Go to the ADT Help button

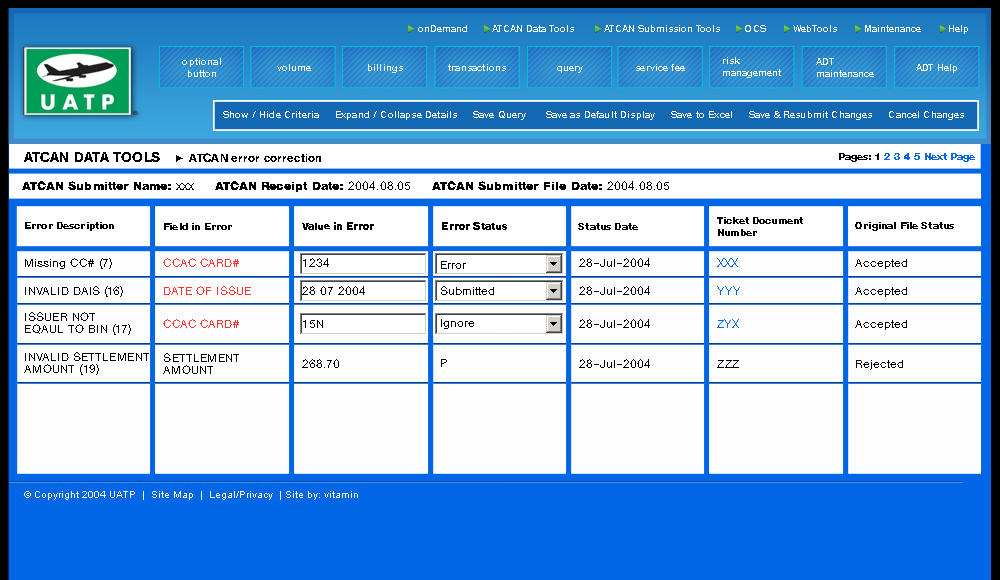click(936, 68)
